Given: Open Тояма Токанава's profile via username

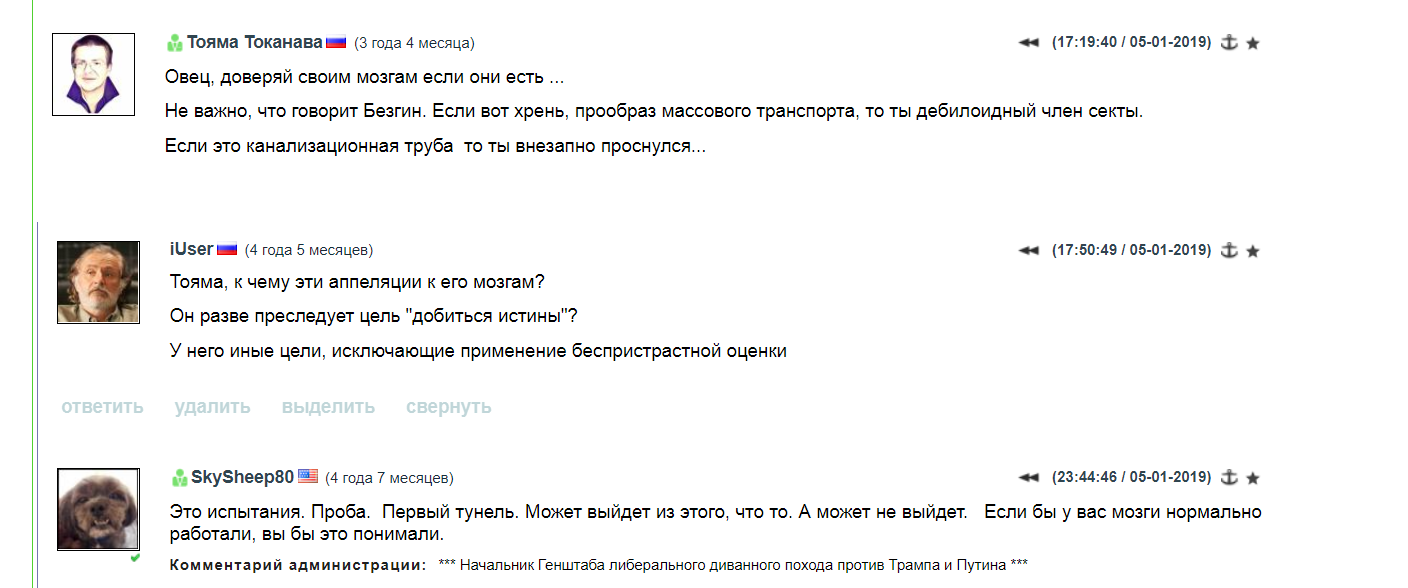Looking at the screenshot, I should [254, 42].
